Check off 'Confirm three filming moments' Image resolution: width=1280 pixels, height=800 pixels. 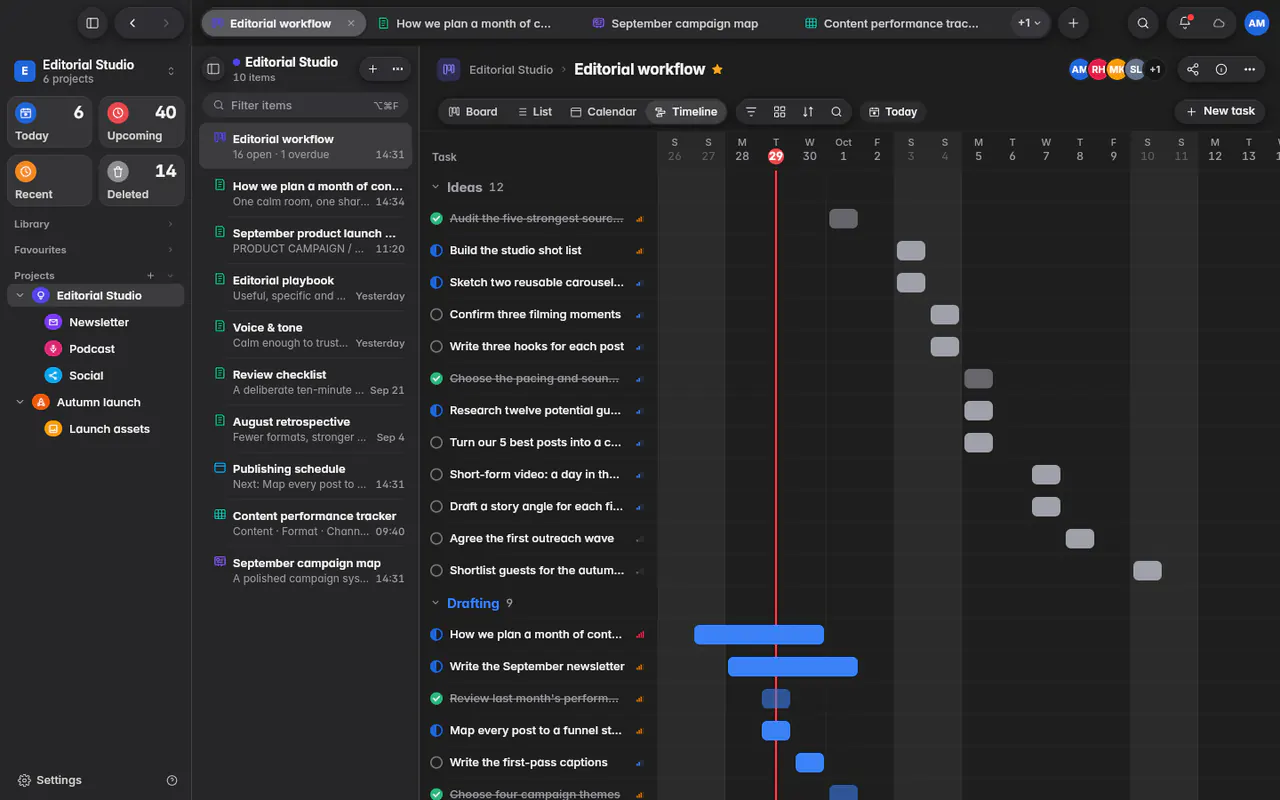point(436,314)
